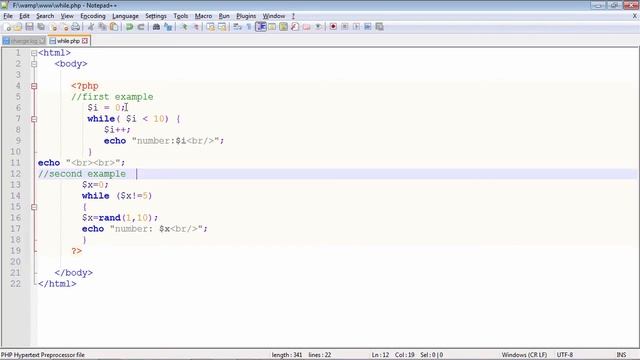Screen dimensions: 640x360
Task: Open the Macro menu
Action: point(203,16)
